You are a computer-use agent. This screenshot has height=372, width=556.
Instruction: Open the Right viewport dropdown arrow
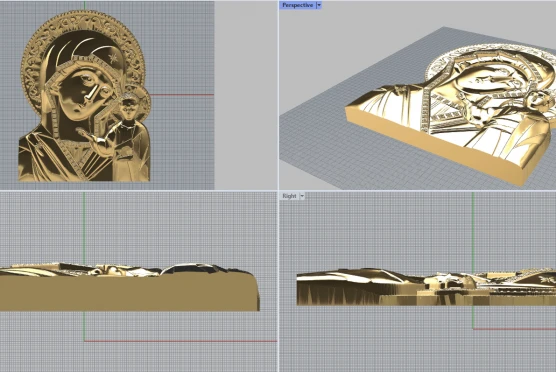coord(302,196)
